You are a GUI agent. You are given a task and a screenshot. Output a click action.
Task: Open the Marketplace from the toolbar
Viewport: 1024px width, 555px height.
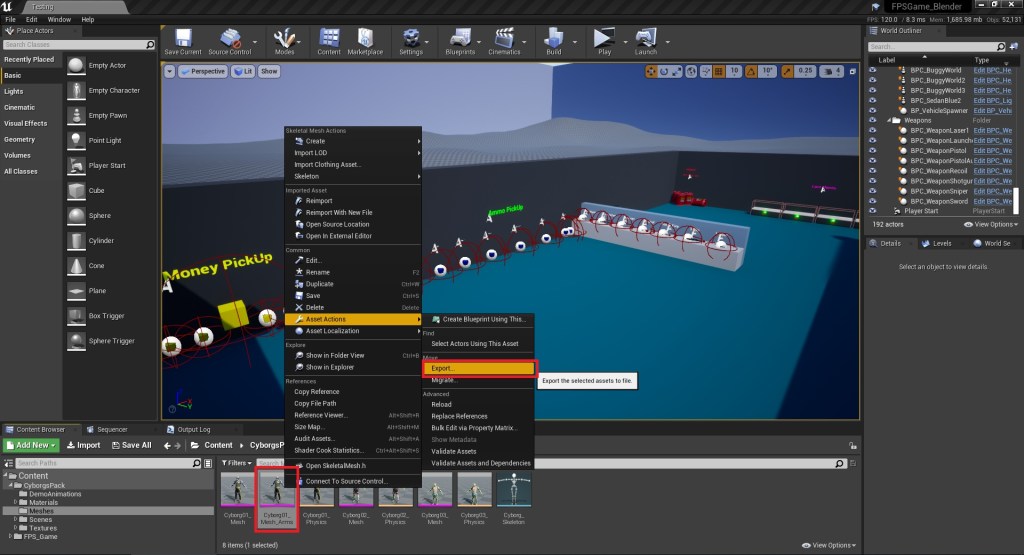pos(365,38)
